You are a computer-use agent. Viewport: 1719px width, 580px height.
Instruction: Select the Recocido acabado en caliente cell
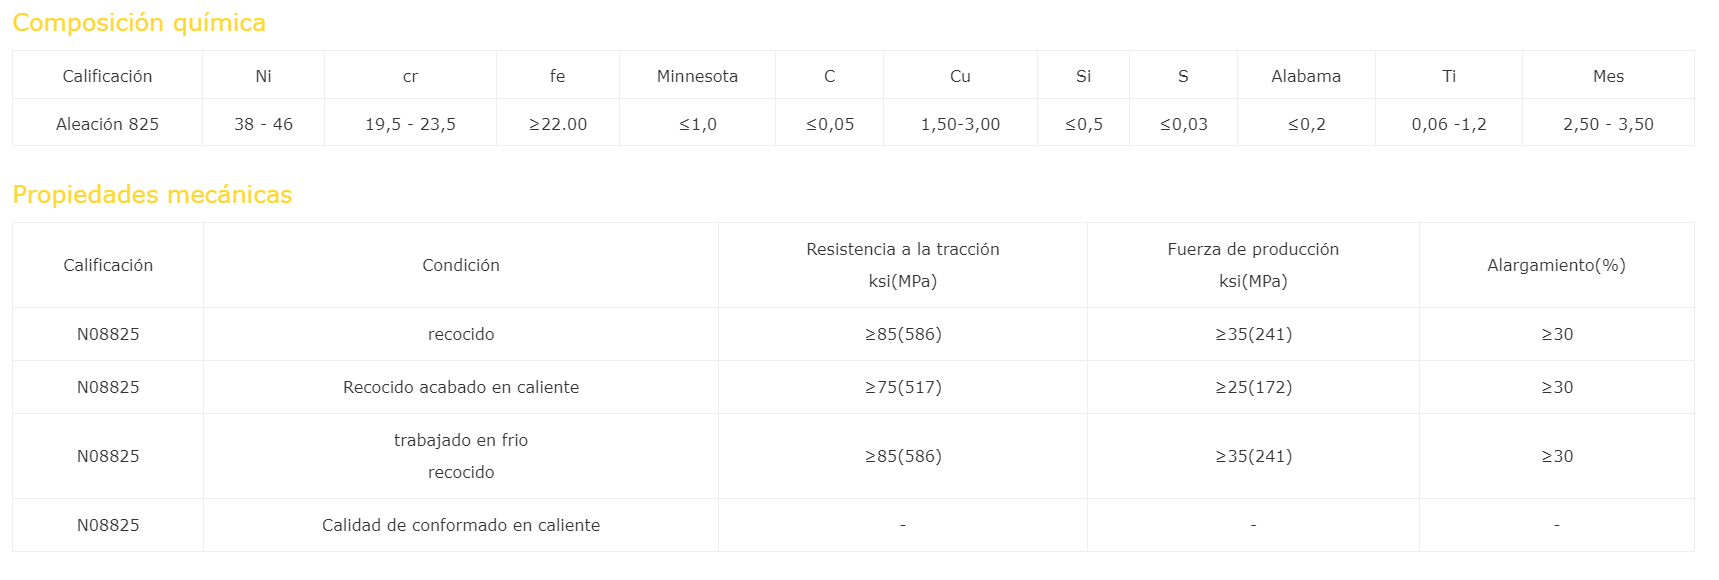[461, 387]
